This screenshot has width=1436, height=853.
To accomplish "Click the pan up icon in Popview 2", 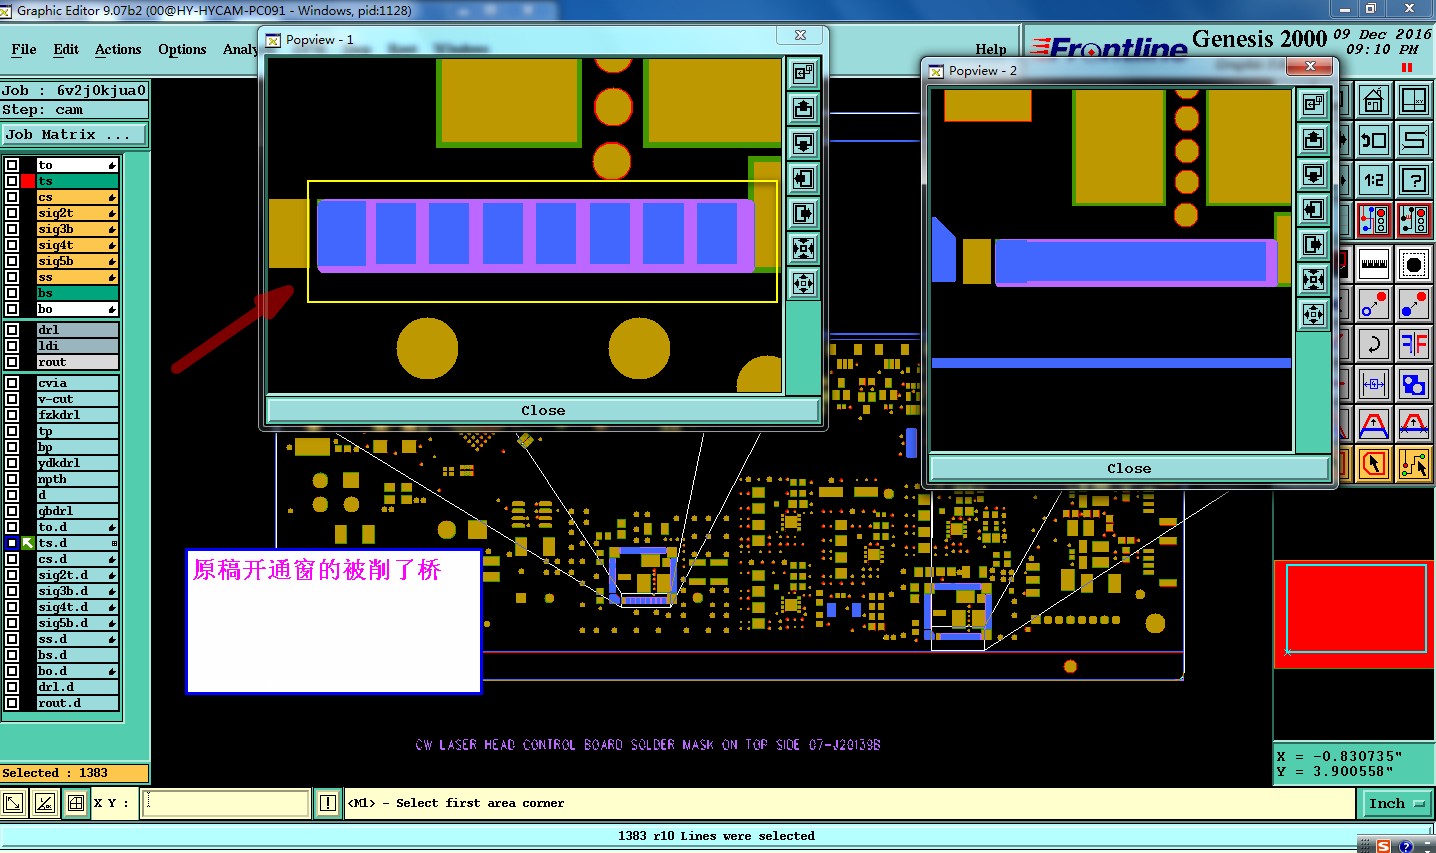I will click(x=1314, y=139).
